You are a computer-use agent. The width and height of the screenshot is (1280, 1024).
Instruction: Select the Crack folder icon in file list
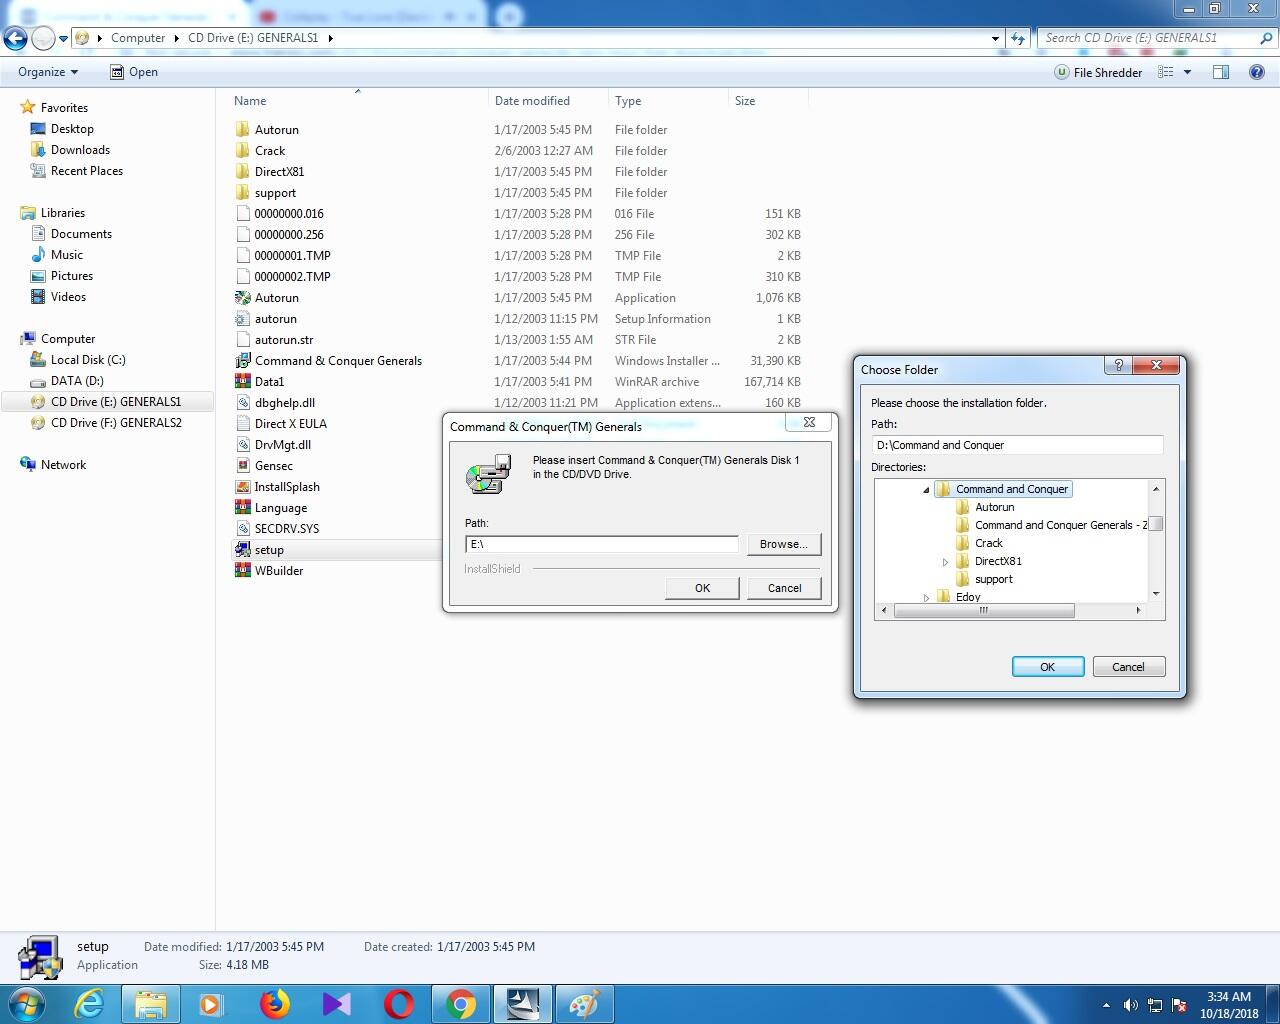pyautogui.click(x=242, y=151)
